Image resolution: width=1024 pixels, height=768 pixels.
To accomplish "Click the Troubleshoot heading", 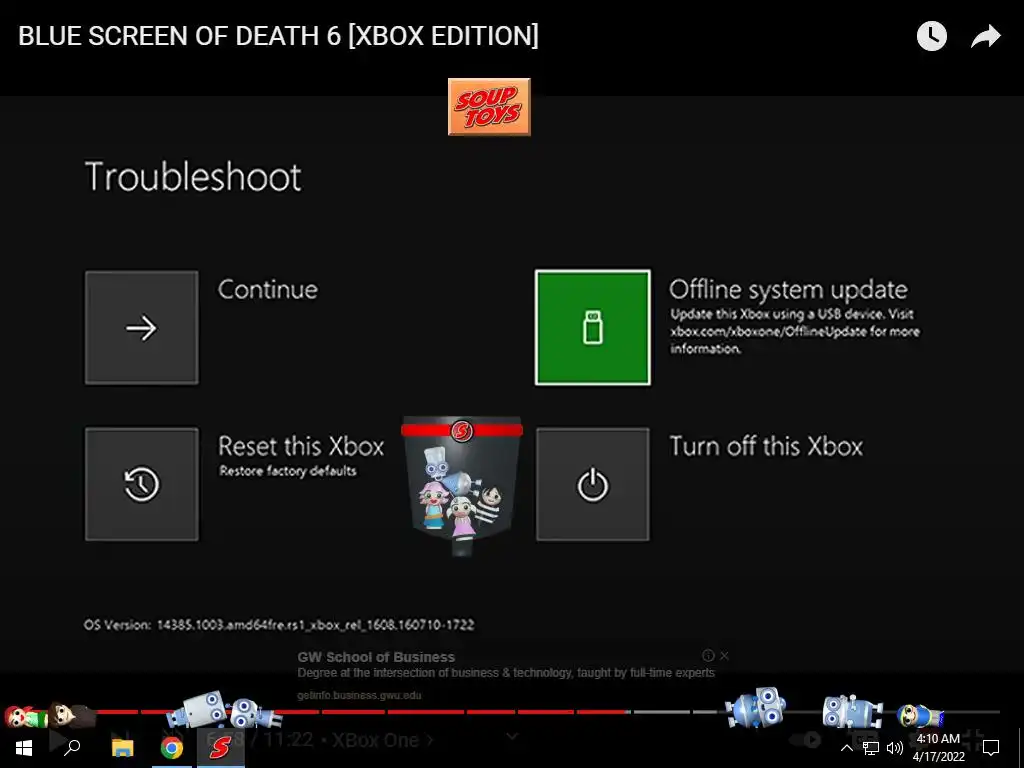I will coord(193,177).
